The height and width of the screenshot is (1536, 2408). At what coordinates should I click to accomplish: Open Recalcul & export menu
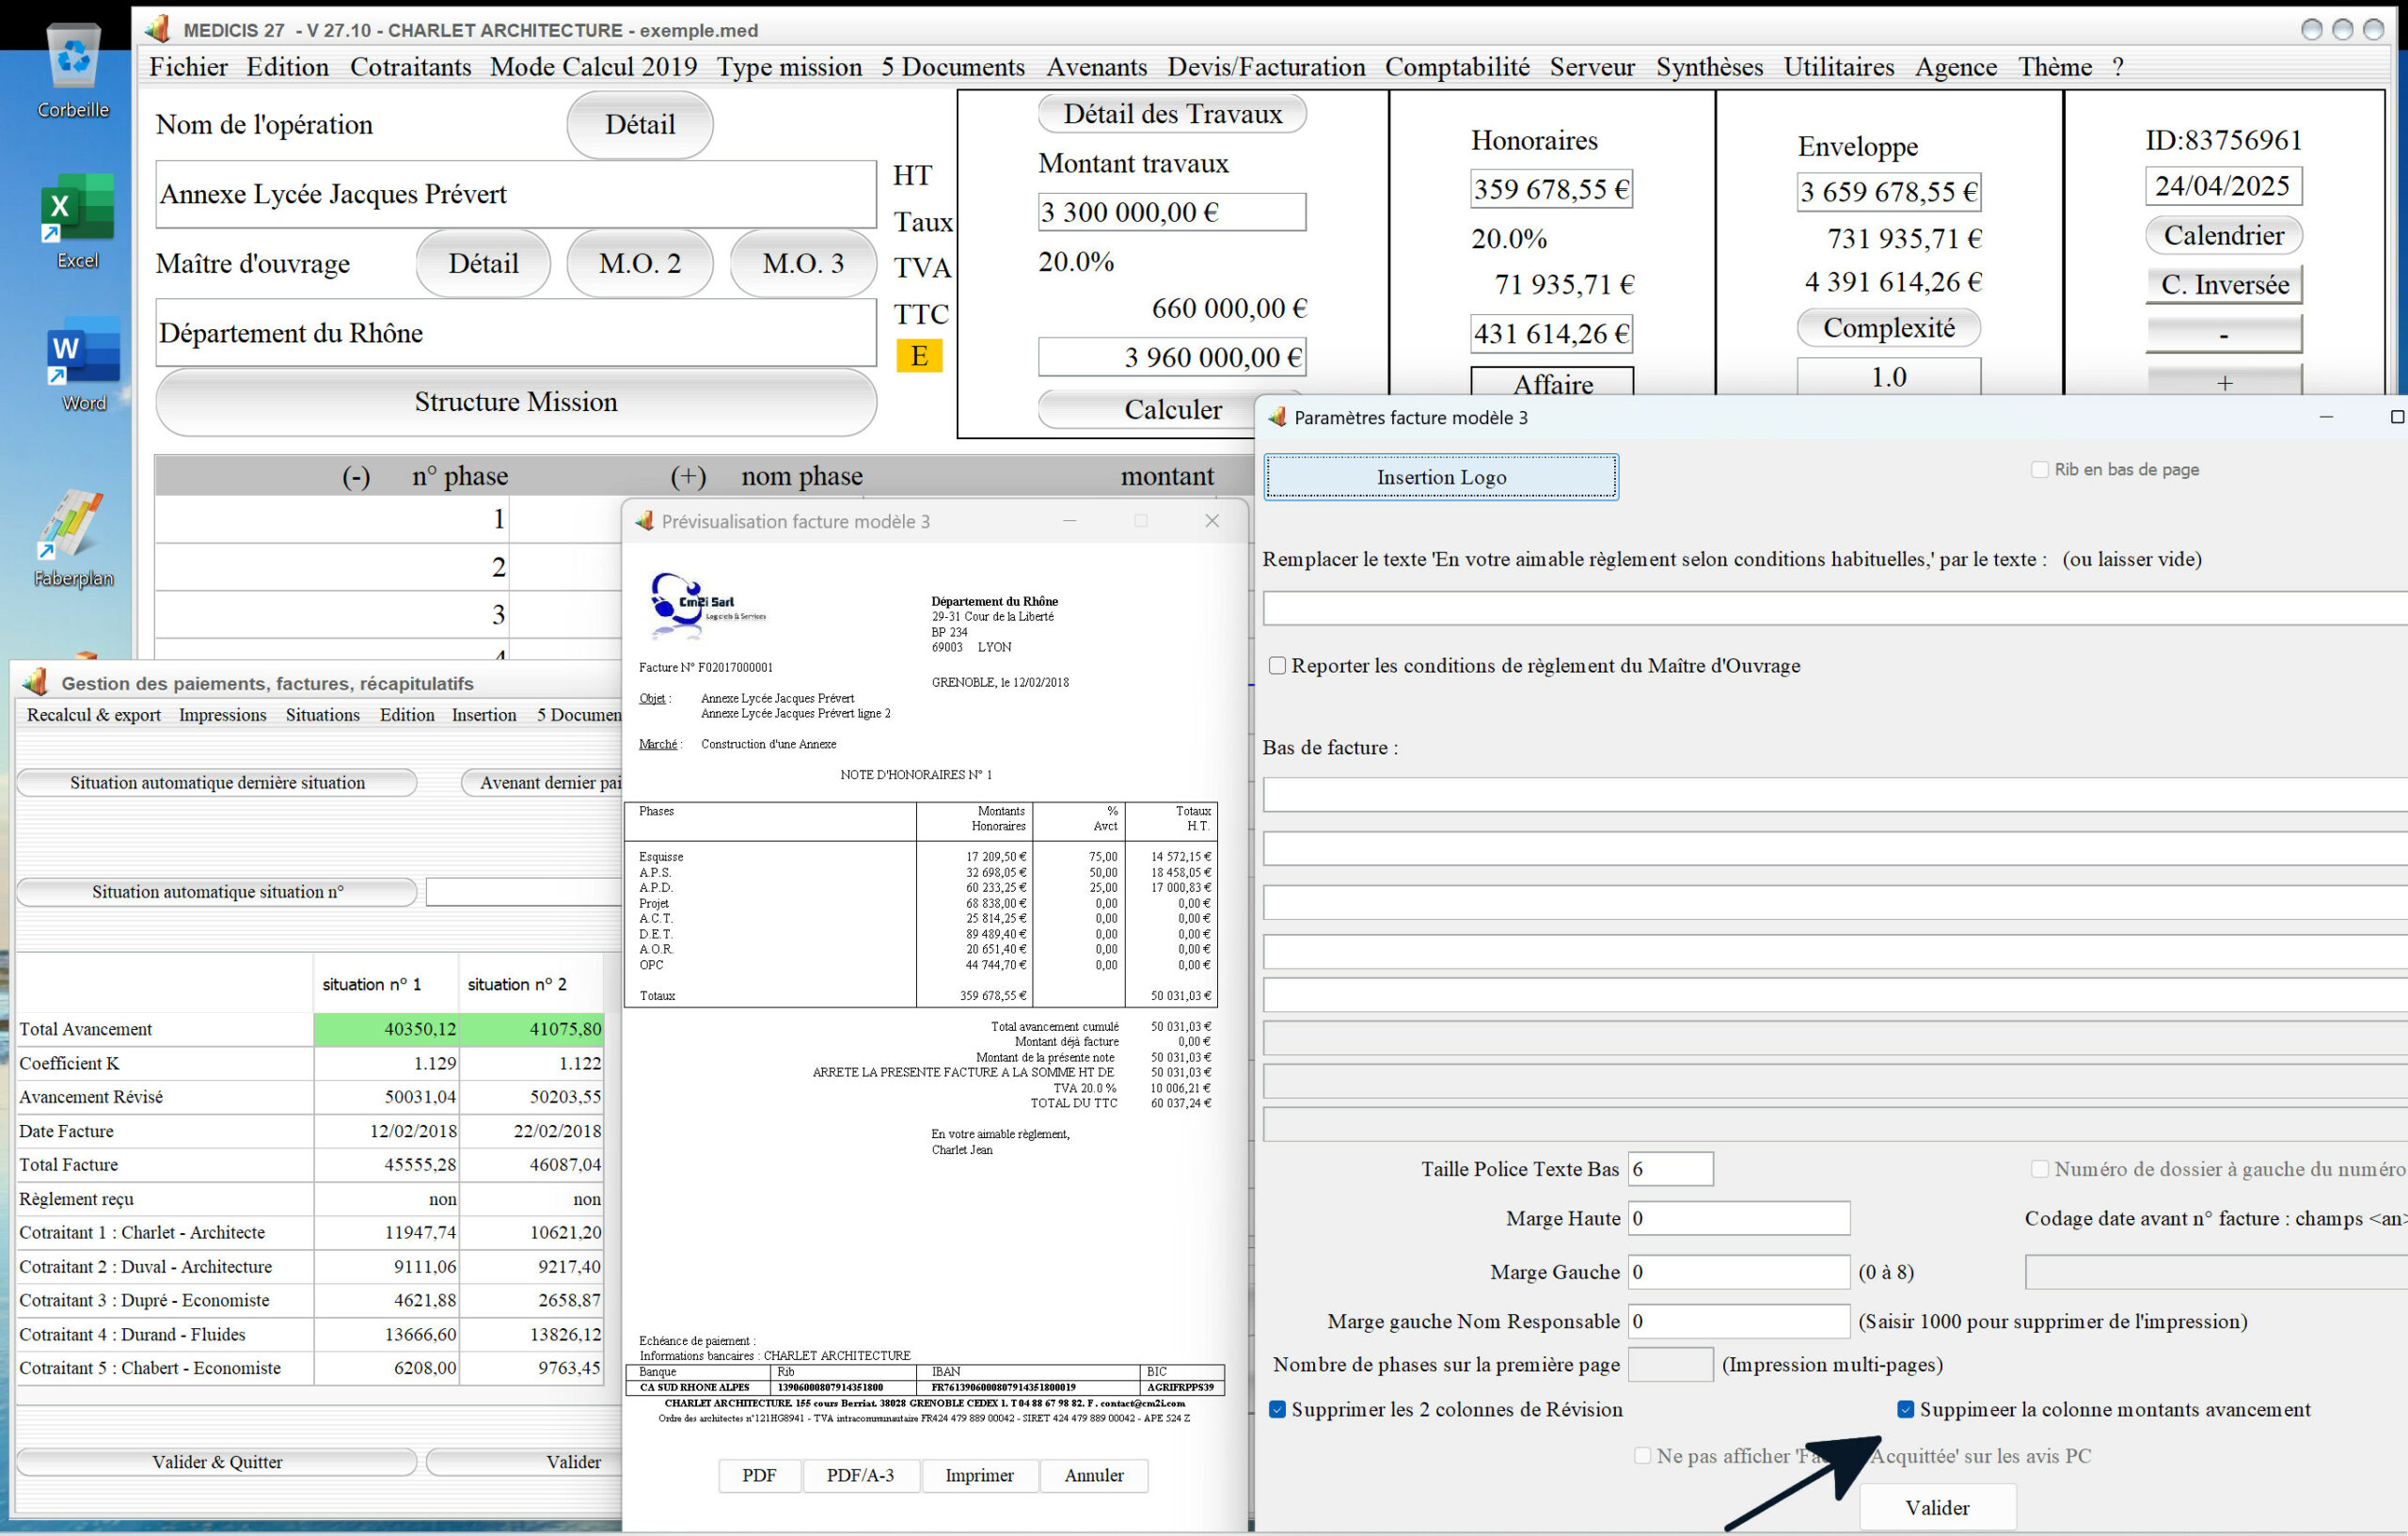[x=93, y=715]
